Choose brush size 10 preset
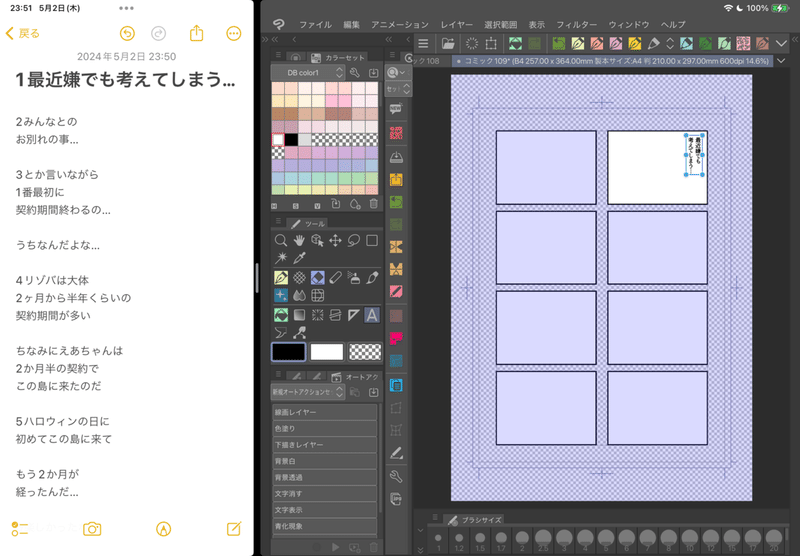The width and height of the screenshot is (800, 556). coord(689,541)
